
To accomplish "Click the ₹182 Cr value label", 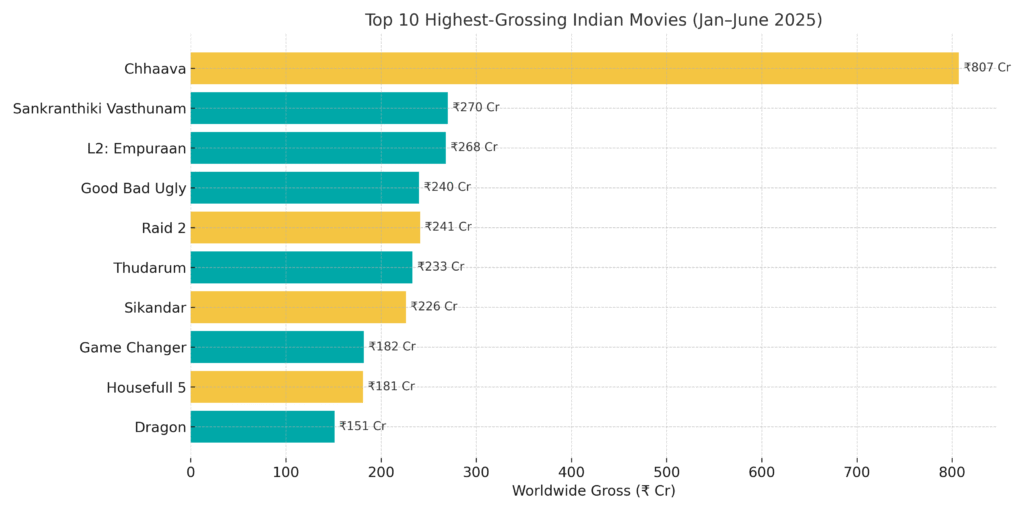I will point(392,346).
